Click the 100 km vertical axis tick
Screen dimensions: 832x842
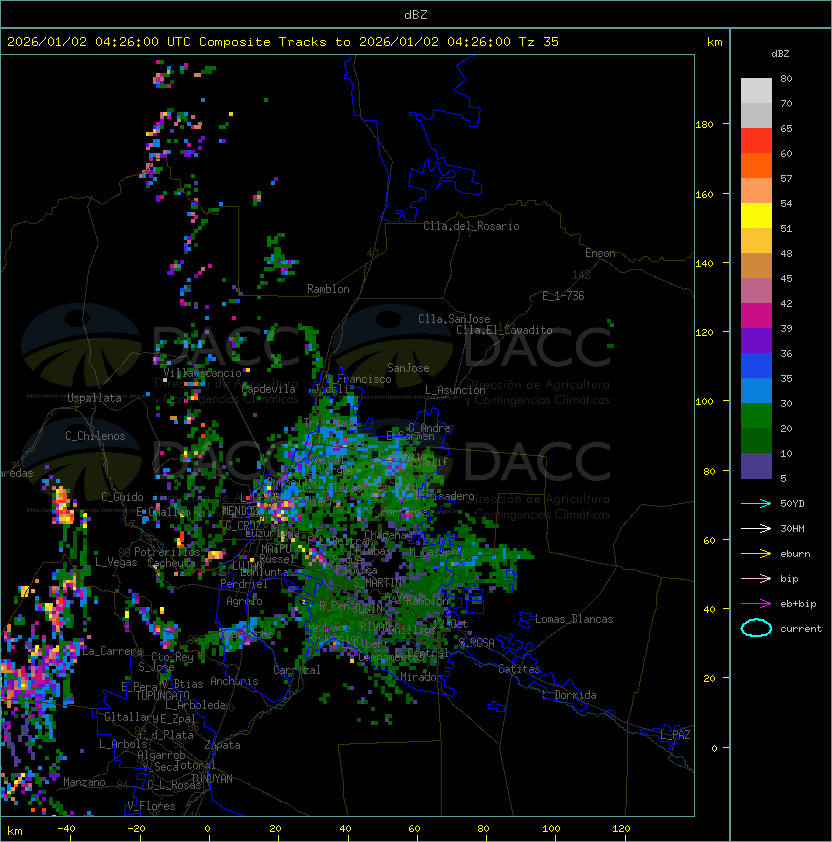click(704, 402)
